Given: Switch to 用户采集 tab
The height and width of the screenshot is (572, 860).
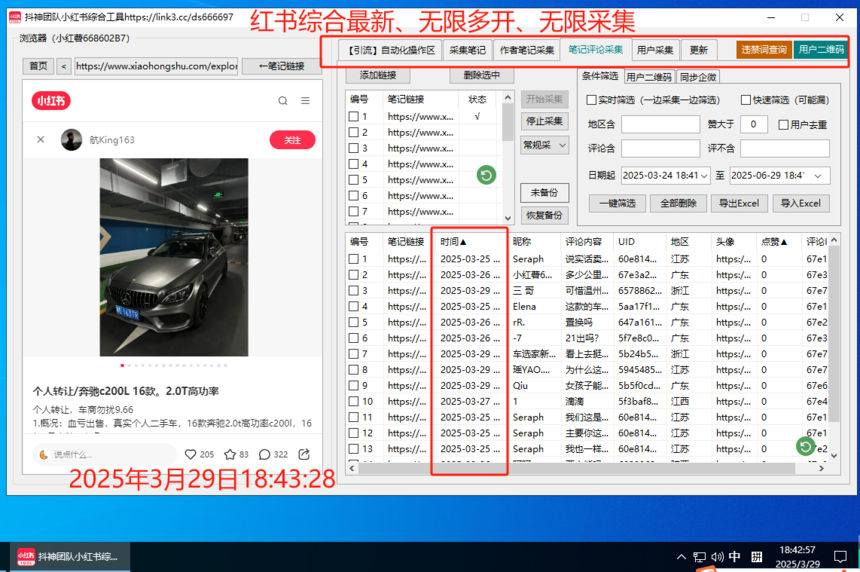Looking at the screenshot, I should pos(655,50).
